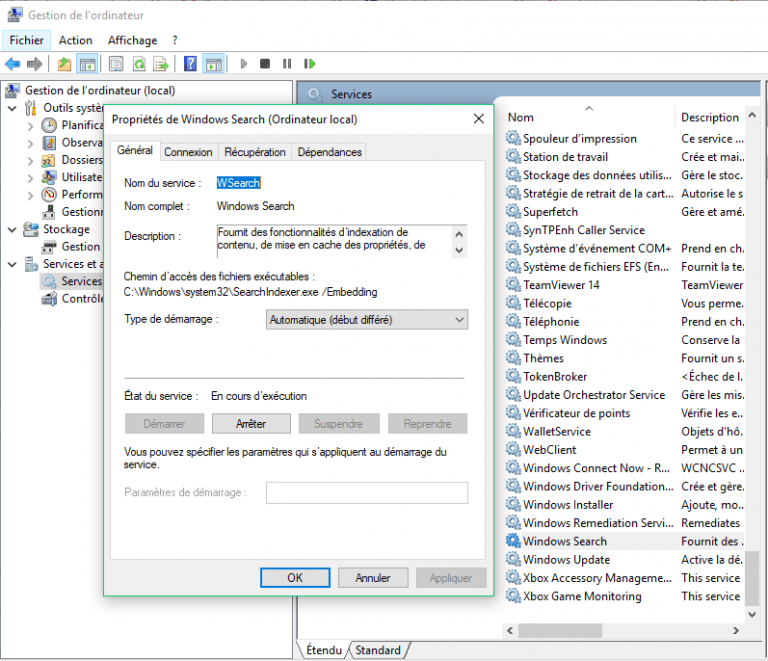Click the Annuler button
768x661 pixels.
pos(373,578)
